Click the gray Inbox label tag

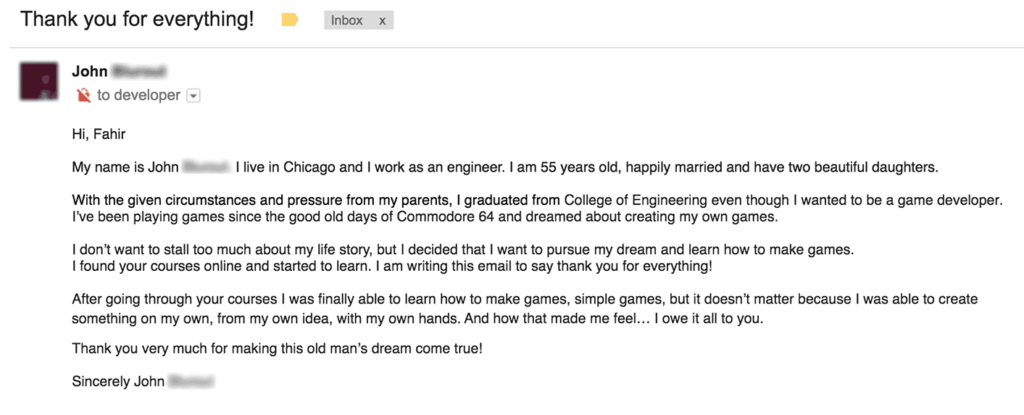pyautogui.click(x=359, y=20)
